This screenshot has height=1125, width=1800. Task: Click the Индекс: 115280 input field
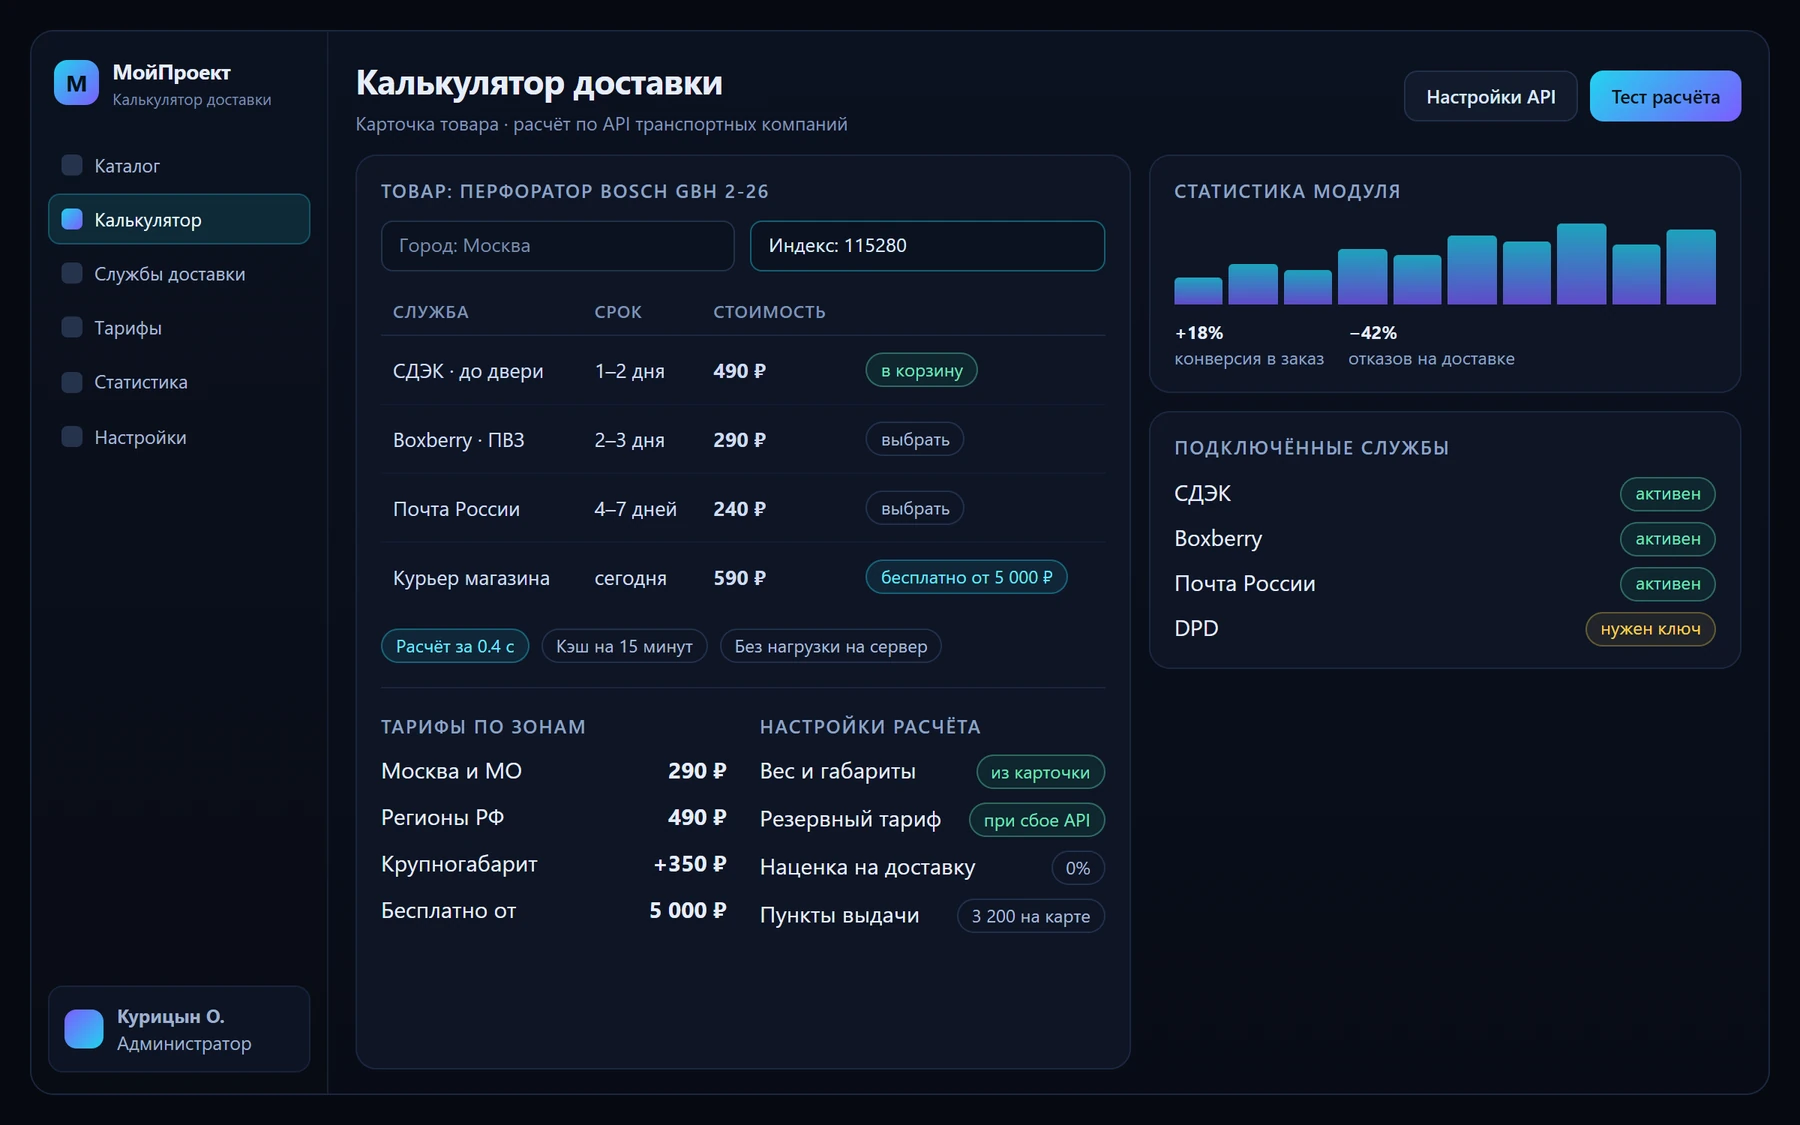[927, 245]
